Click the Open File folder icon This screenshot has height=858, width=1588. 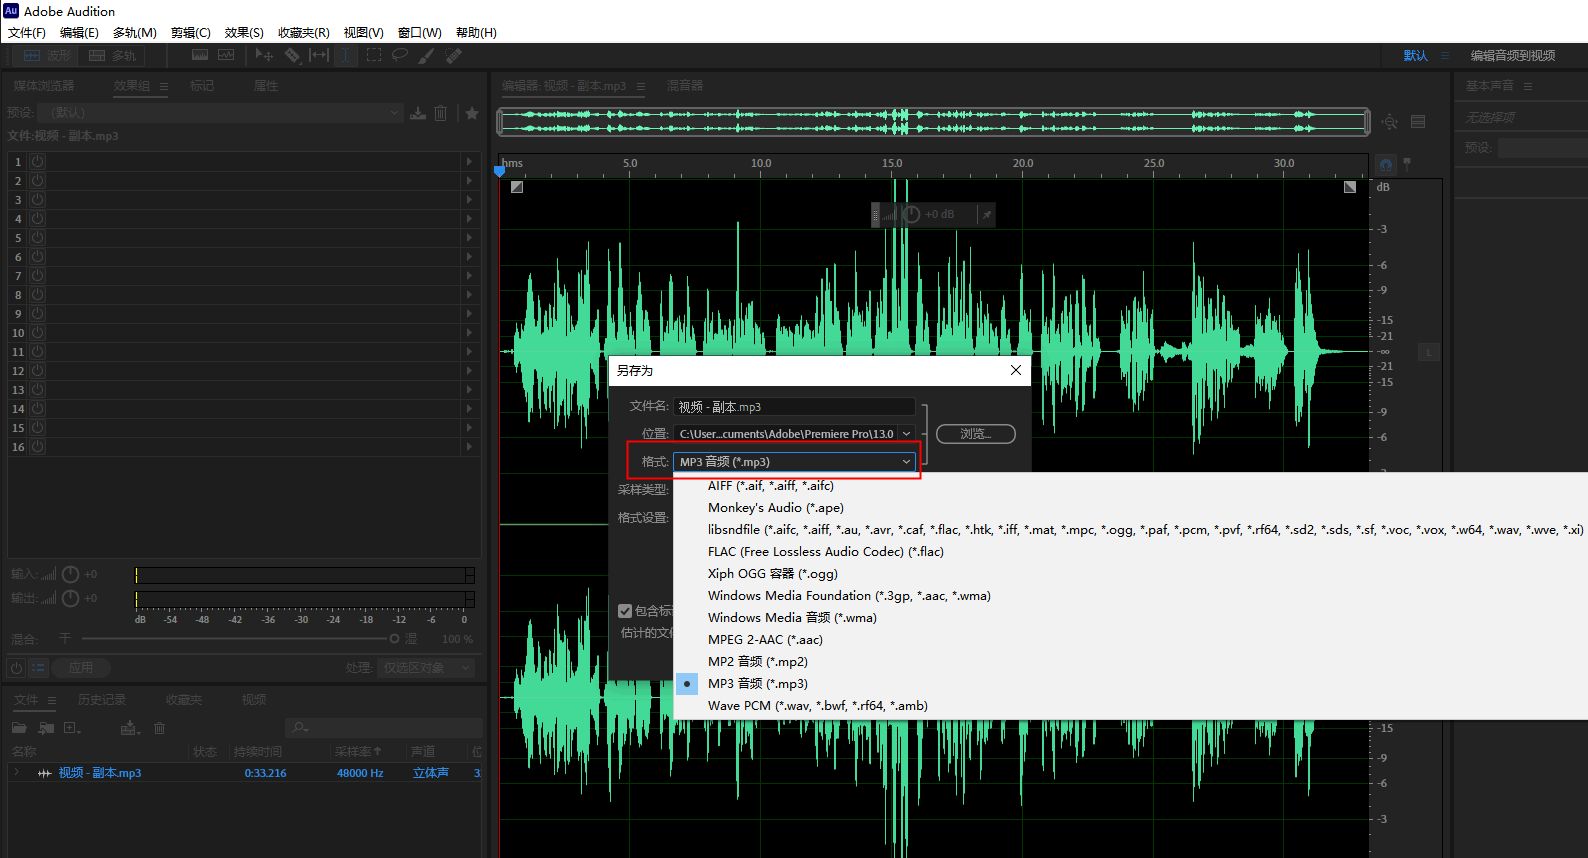pyautogui.click(x=19, y=728)
